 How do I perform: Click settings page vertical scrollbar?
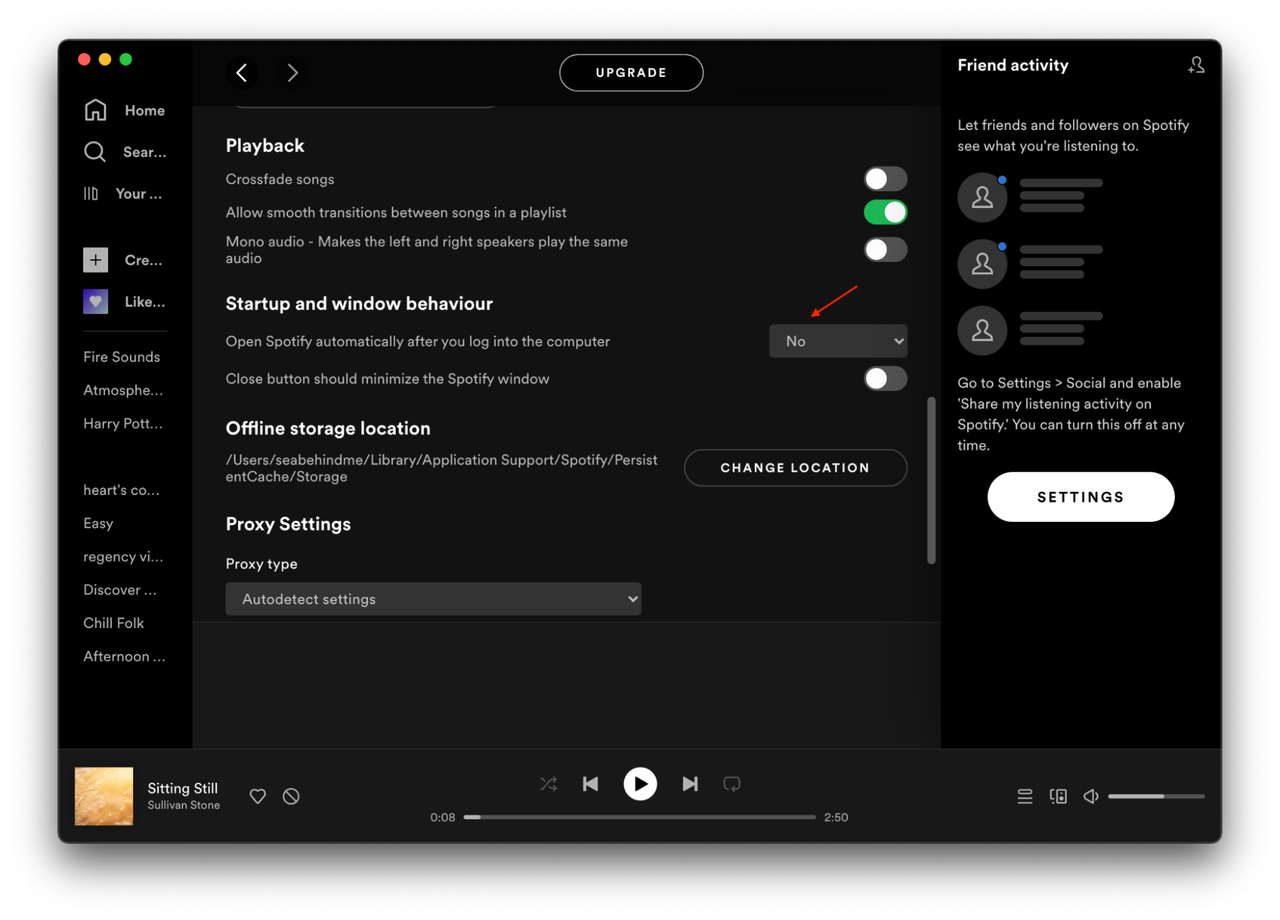click(932, 480)
